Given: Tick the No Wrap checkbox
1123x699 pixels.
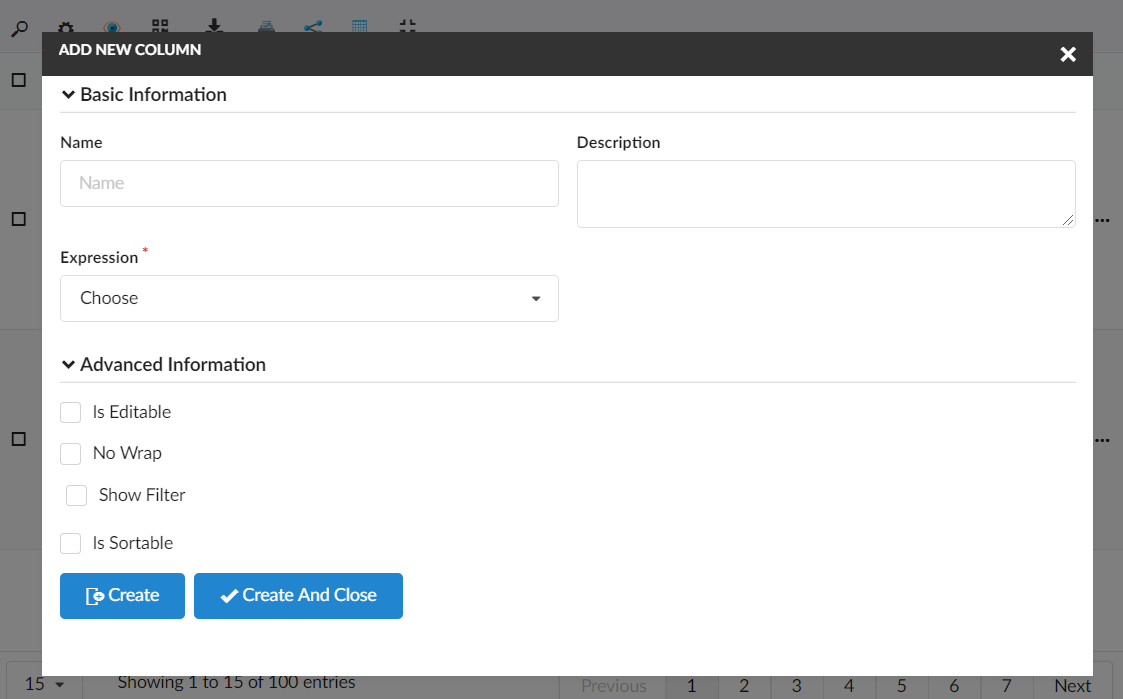Looking at the screenshot, I should tap(71, 454).
